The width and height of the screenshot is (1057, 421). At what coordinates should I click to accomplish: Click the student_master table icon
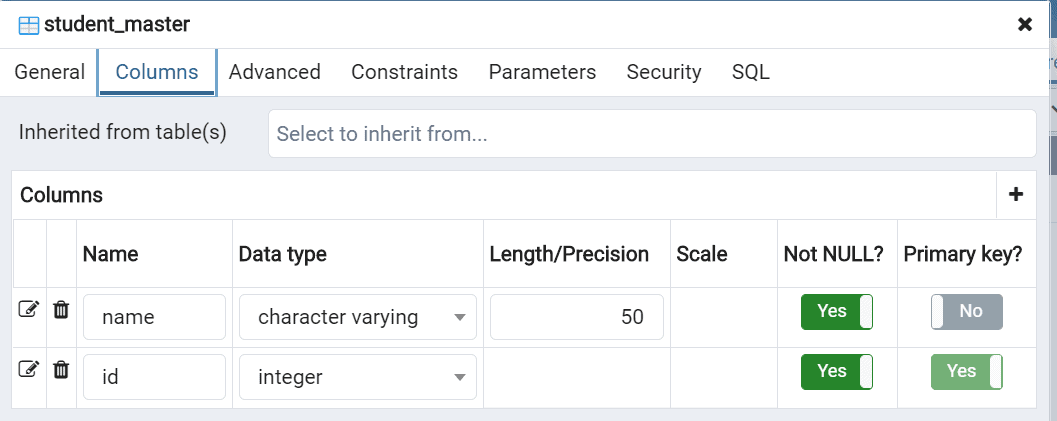pos(29,25)
